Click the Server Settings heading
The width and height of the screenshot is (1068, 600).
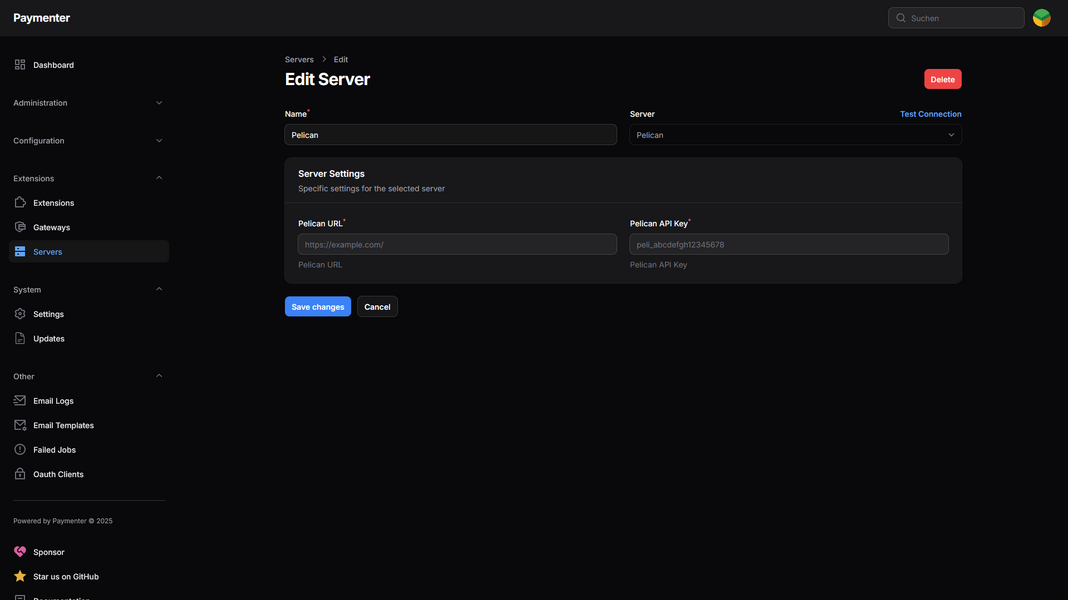tap(331, 174)
